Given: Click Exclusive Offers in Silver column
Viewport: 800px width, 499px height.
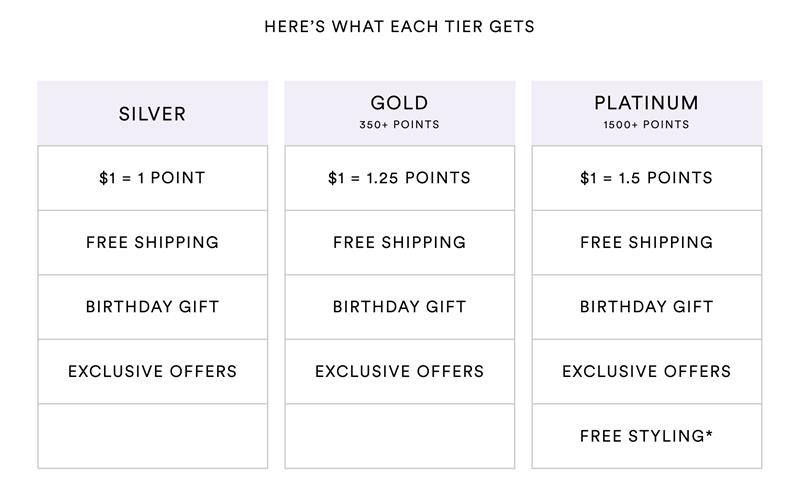Looking at the screenshot, I should click(x=152, y=372).
